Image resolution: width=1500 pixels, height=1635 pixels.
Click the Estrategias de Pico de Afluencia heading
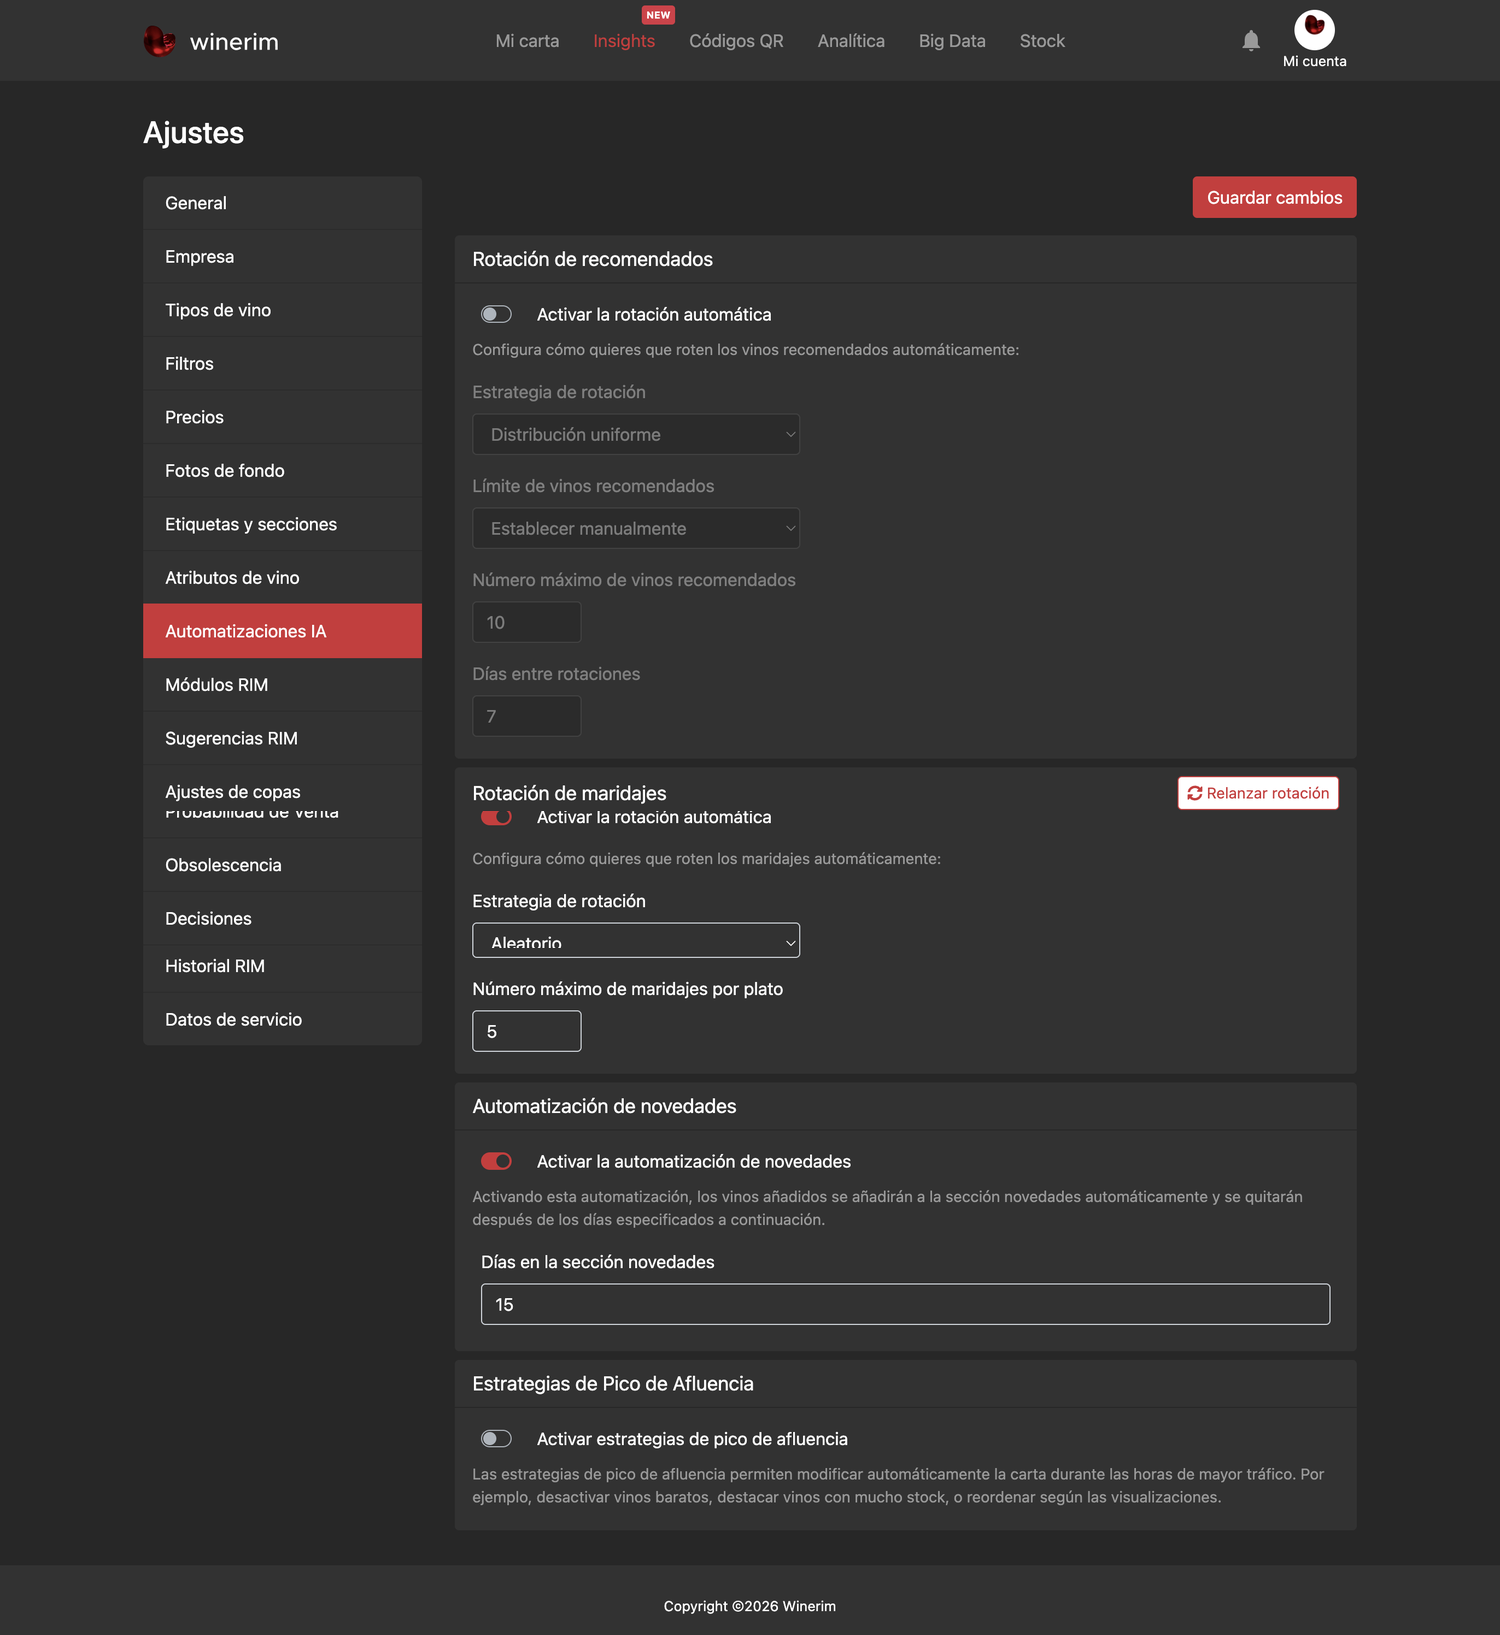click(x=613, y=1384)
